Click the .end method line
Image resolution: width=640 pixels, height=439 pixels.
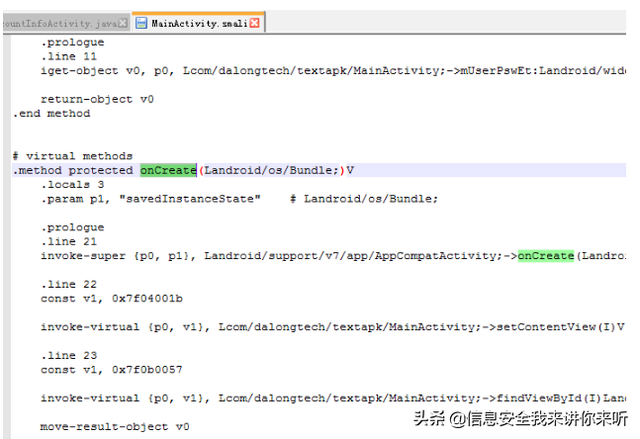pos(51,113)
